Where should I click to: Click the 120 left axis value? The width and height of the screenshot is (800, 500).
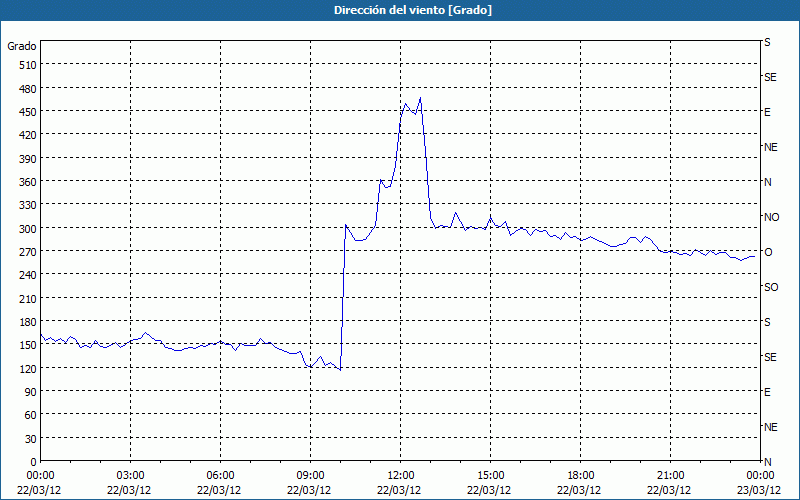[x=28, y=368]
